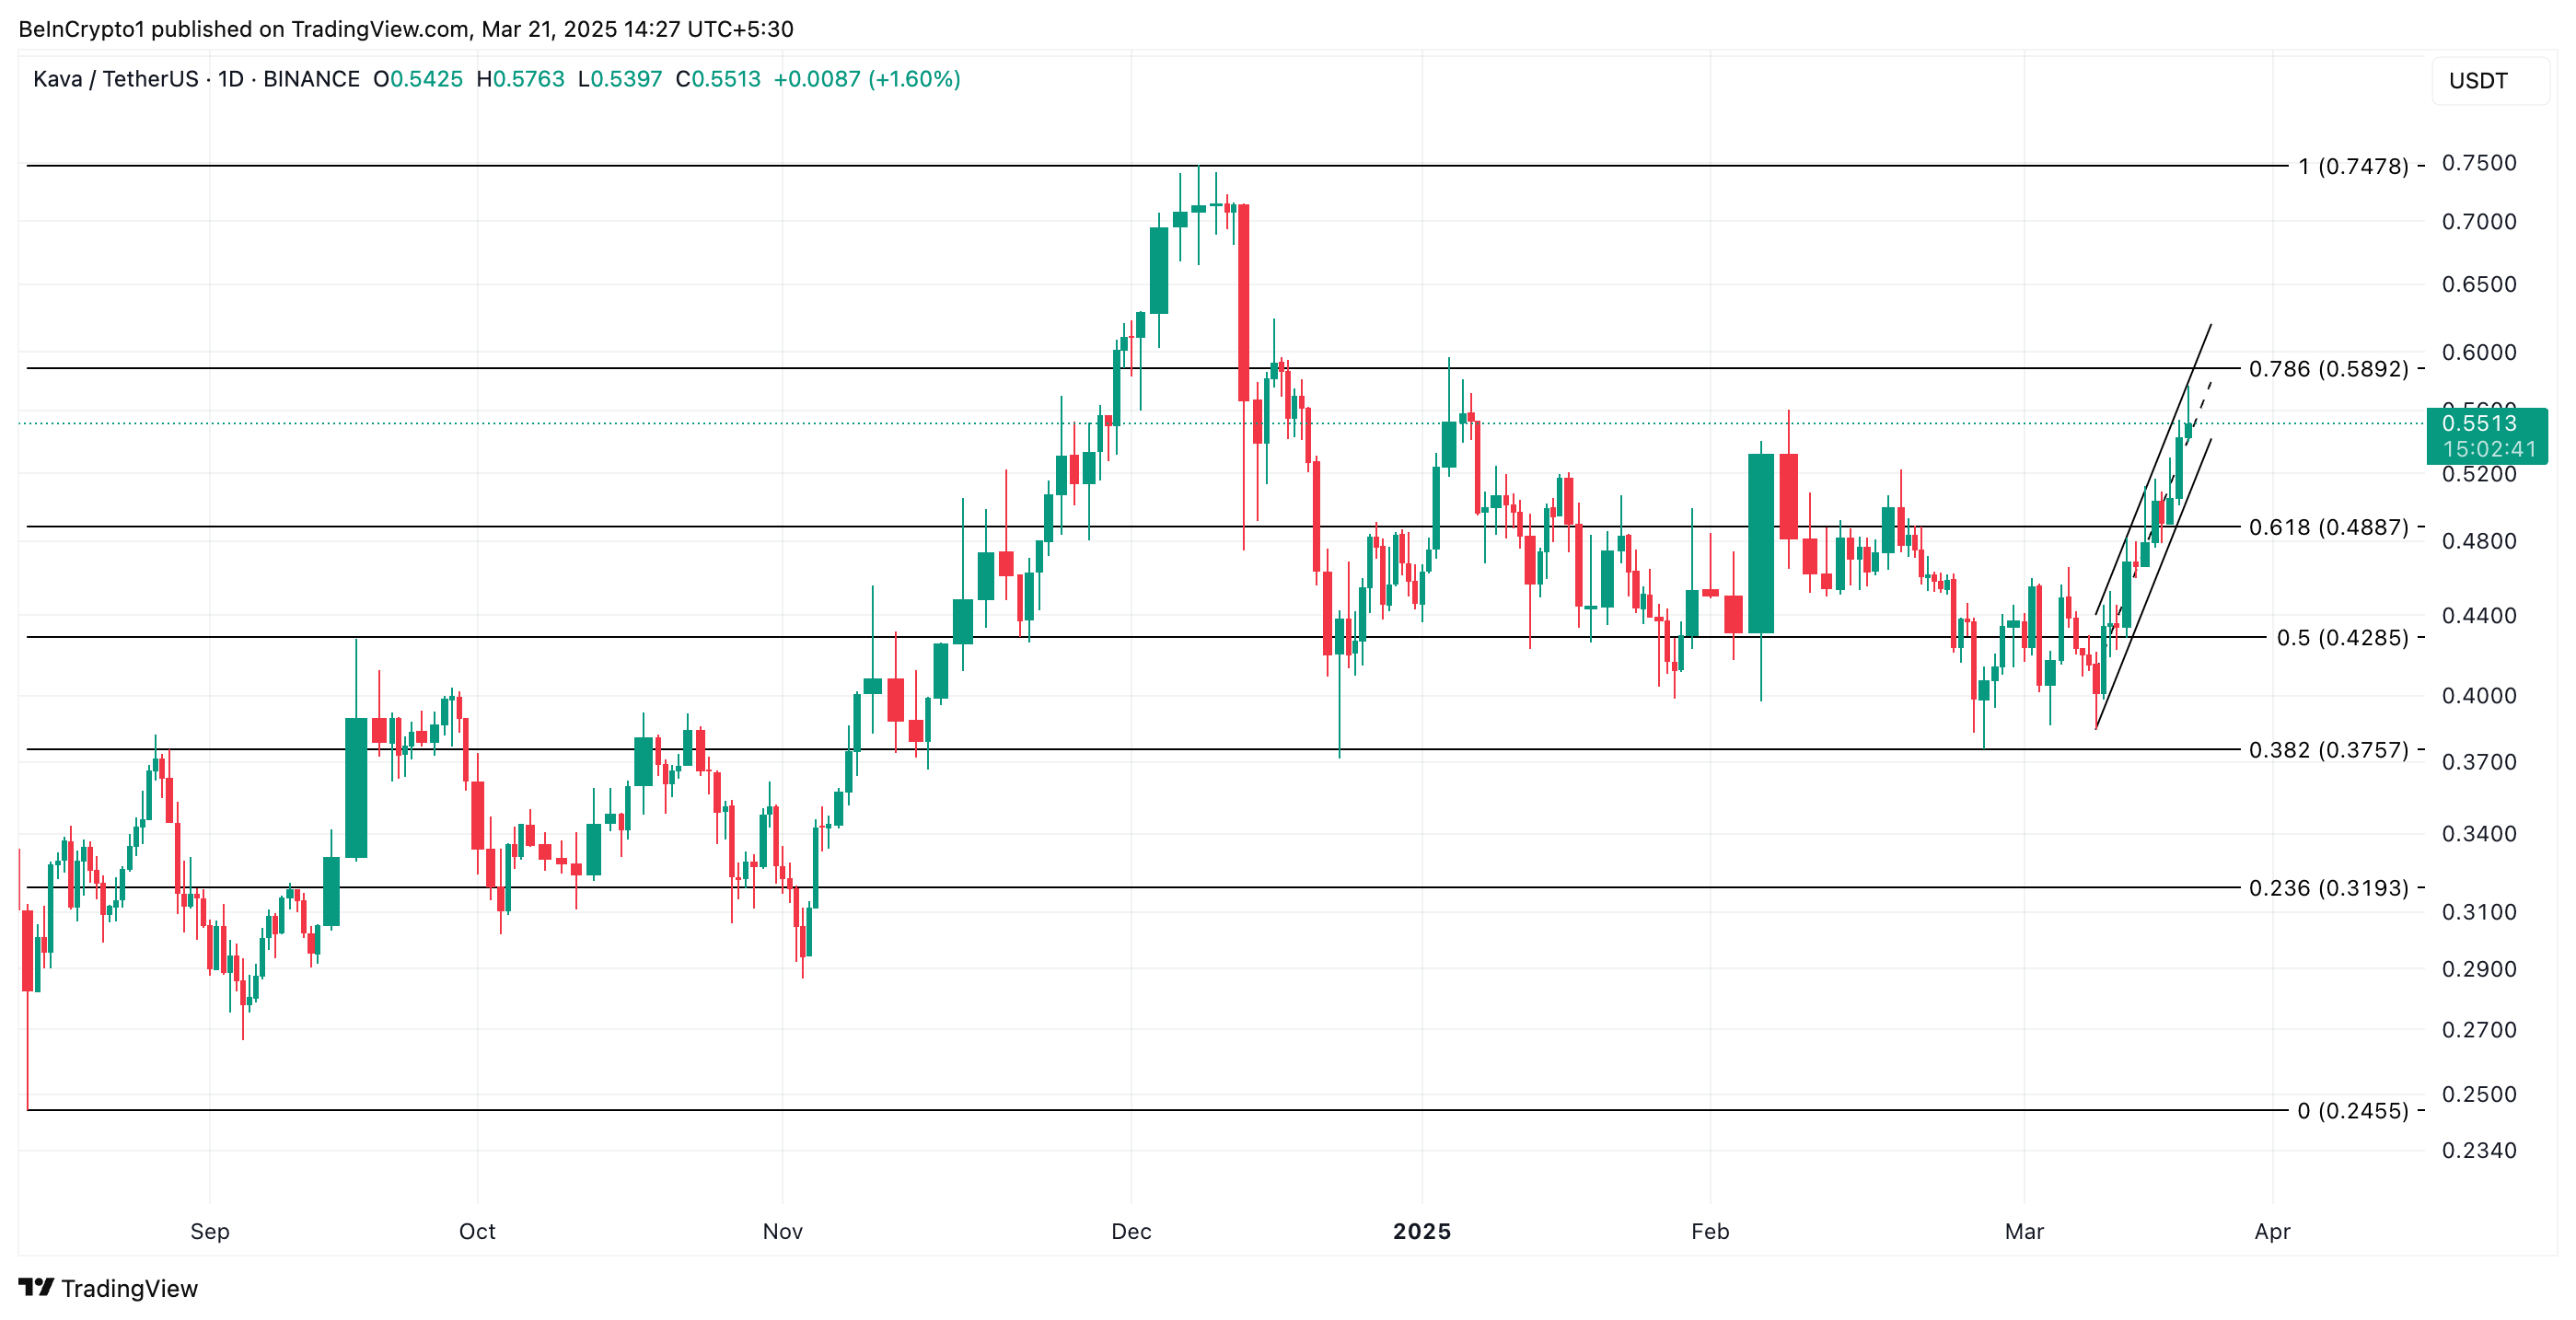Select the 0.5 (0.4285) retracement label
Screen dimensions: 2576x1320
(2342, 638)
